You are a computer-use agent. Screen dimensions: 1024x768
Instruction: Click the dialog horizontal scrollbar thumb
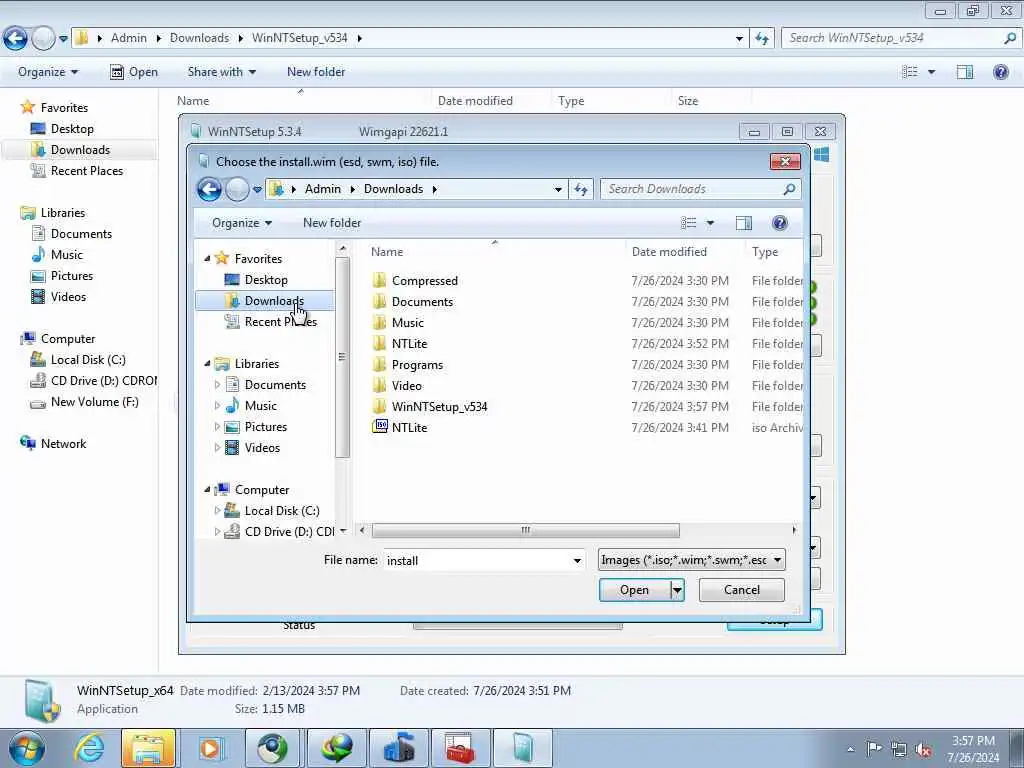pyautogui.click(x=526, y=530)
